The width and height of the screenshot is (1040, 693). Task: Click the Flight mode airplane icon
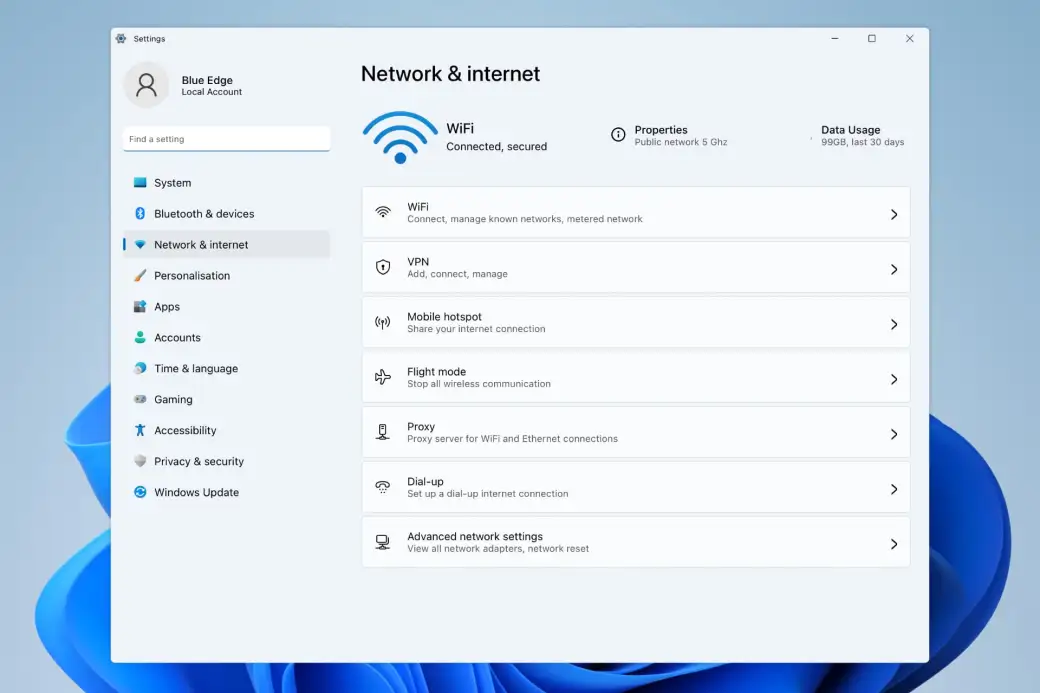(x=383, y=377)
